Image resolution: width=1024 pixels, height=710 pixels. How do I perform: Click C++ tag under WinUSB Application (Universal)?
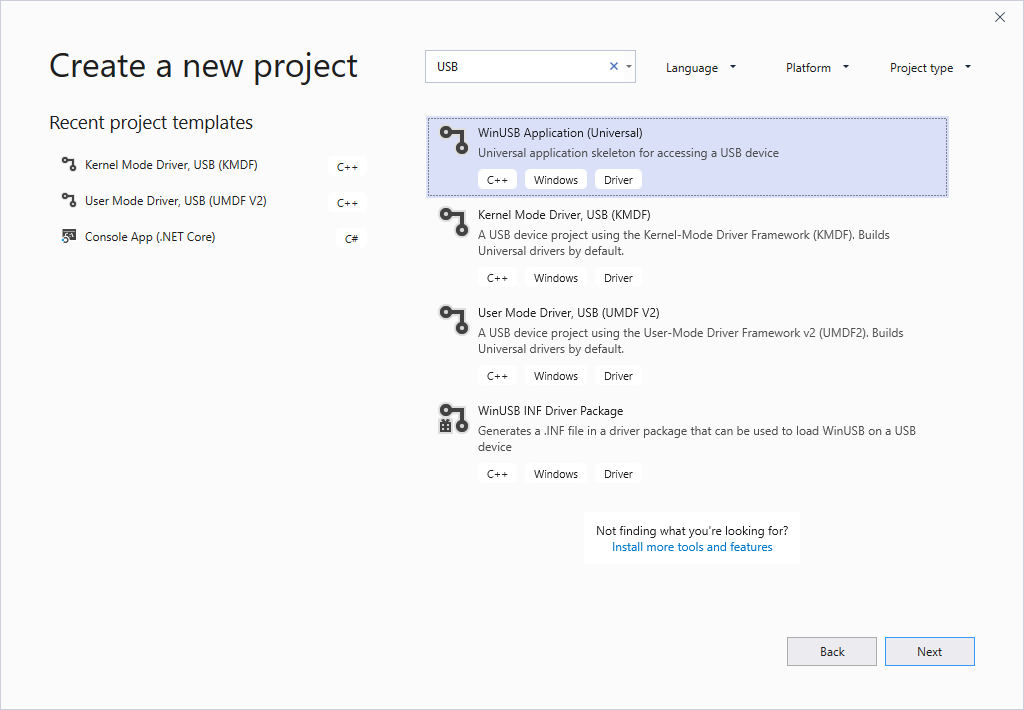497,180
